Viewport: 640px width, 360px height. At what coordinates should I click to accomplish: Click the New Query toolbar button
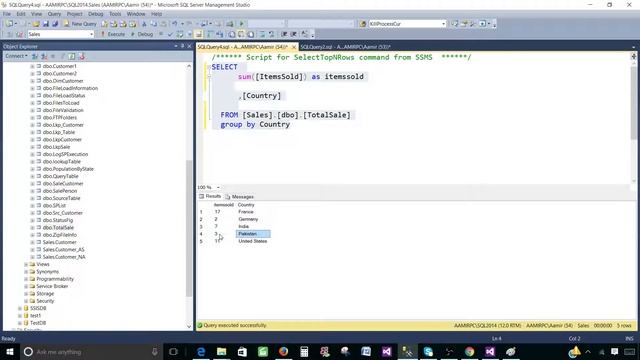tap(80, 24)
